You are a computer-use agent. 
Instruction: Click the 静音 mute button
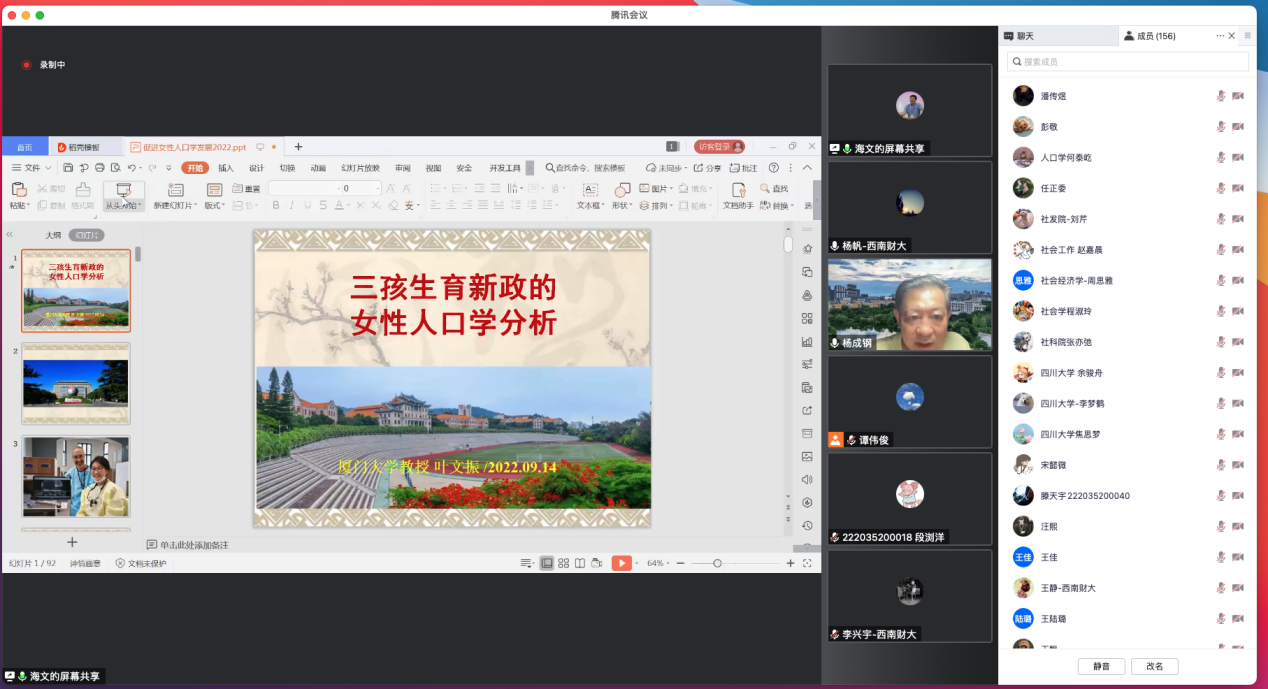1101,666
